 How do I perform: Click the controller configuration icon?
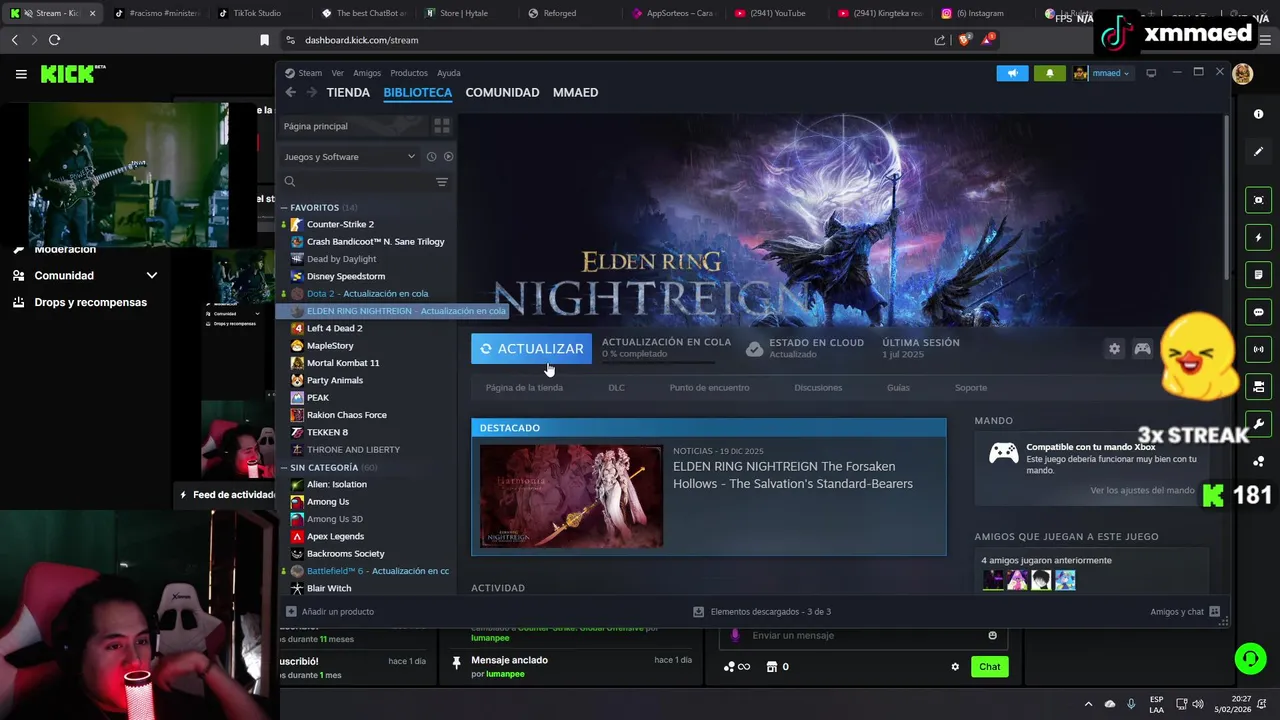[1142, 349]
